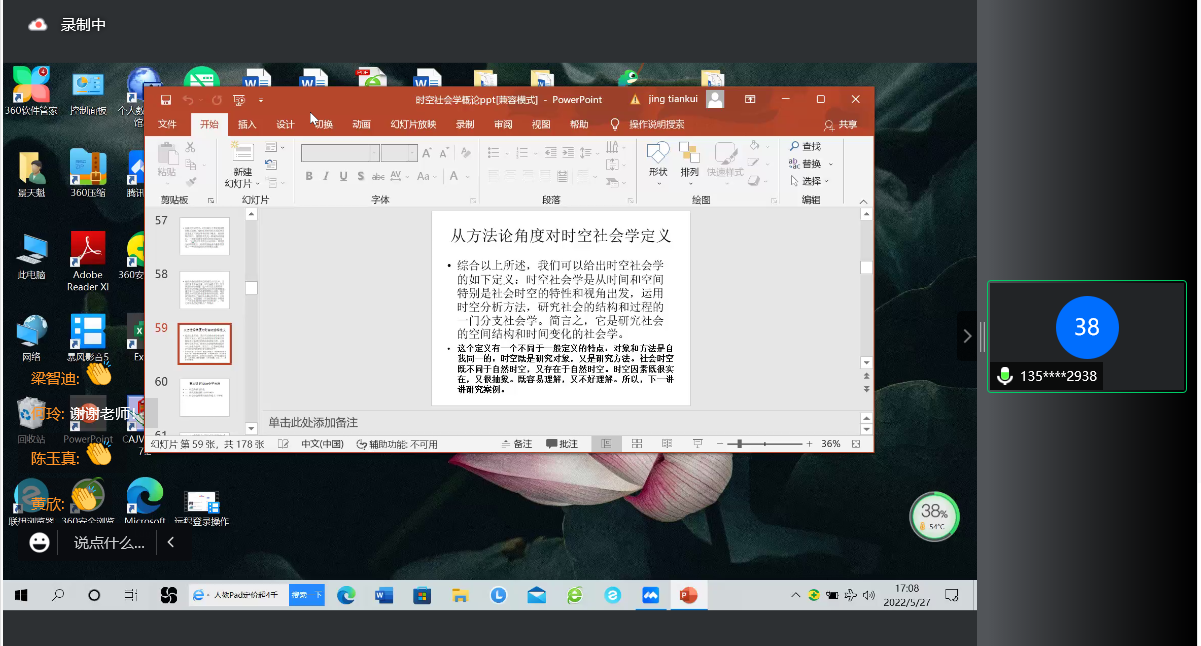Click the New Slide (新建幻灯片) icon

point(242,152)
